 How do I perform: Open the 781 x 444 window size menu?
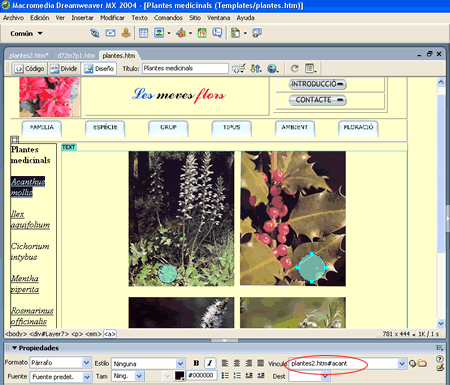[399, 334]
